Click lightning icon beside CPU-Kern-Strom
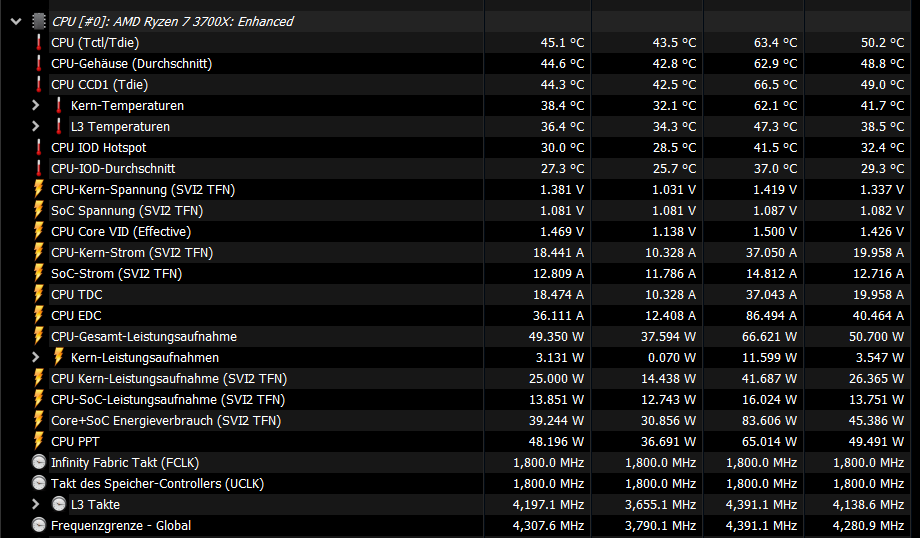This screenshot has width=920, height=538. [x=39, y=252]
